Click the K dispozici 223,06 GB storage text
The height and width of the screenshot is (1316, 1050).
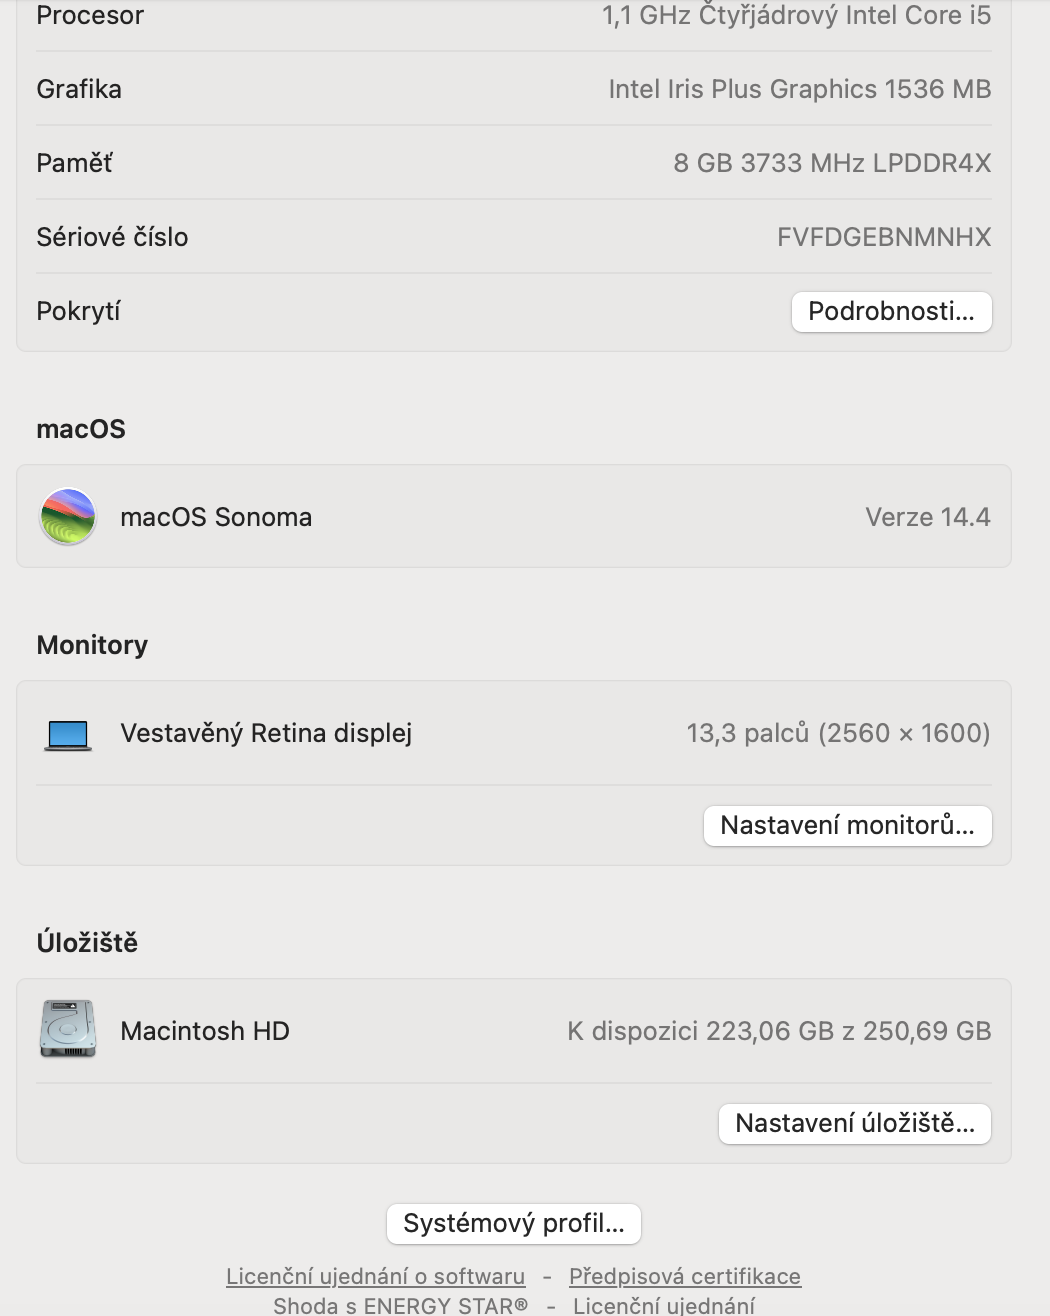(x=779, y=1031)
